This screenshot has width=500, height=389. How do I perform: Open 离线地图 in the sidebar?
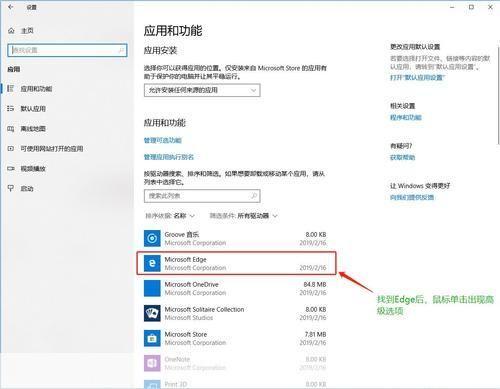point(33,129)
